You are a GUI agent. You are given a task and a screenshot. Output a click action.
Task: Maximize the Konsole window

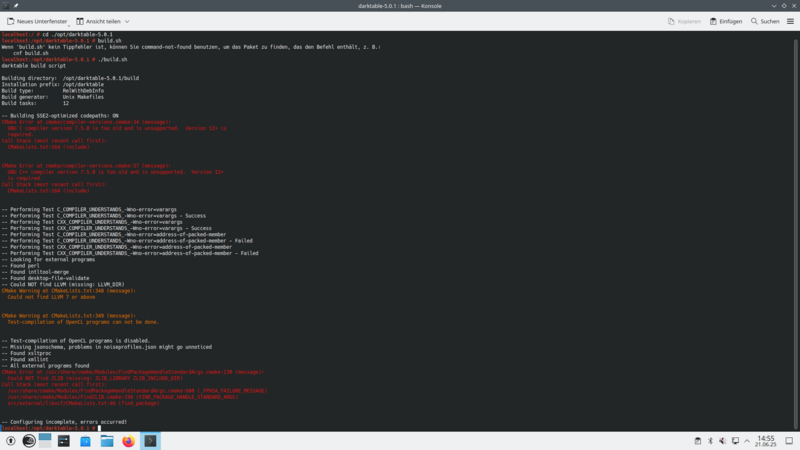point(784,6)
